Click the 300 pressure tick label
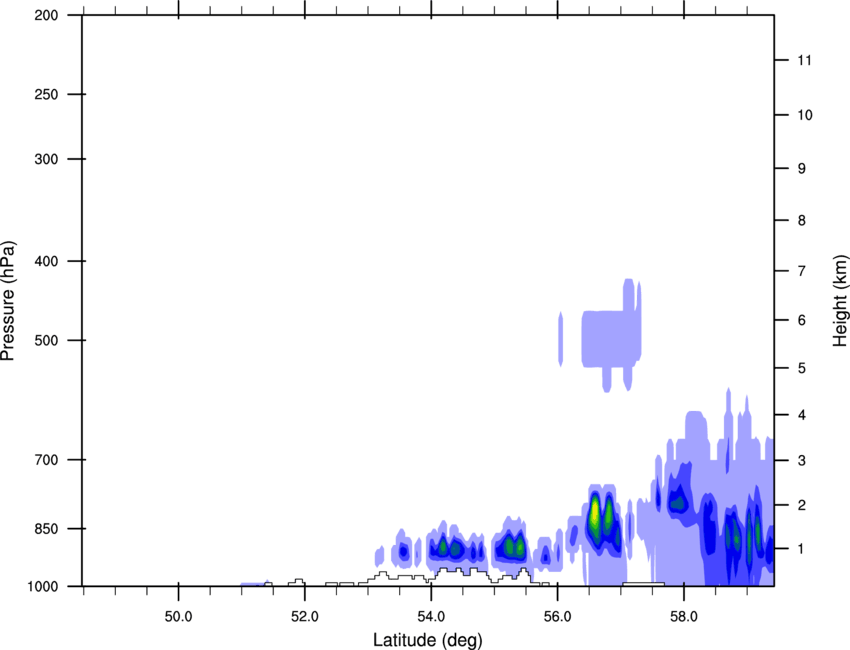 pyautogui.click(x=46, y=159)
